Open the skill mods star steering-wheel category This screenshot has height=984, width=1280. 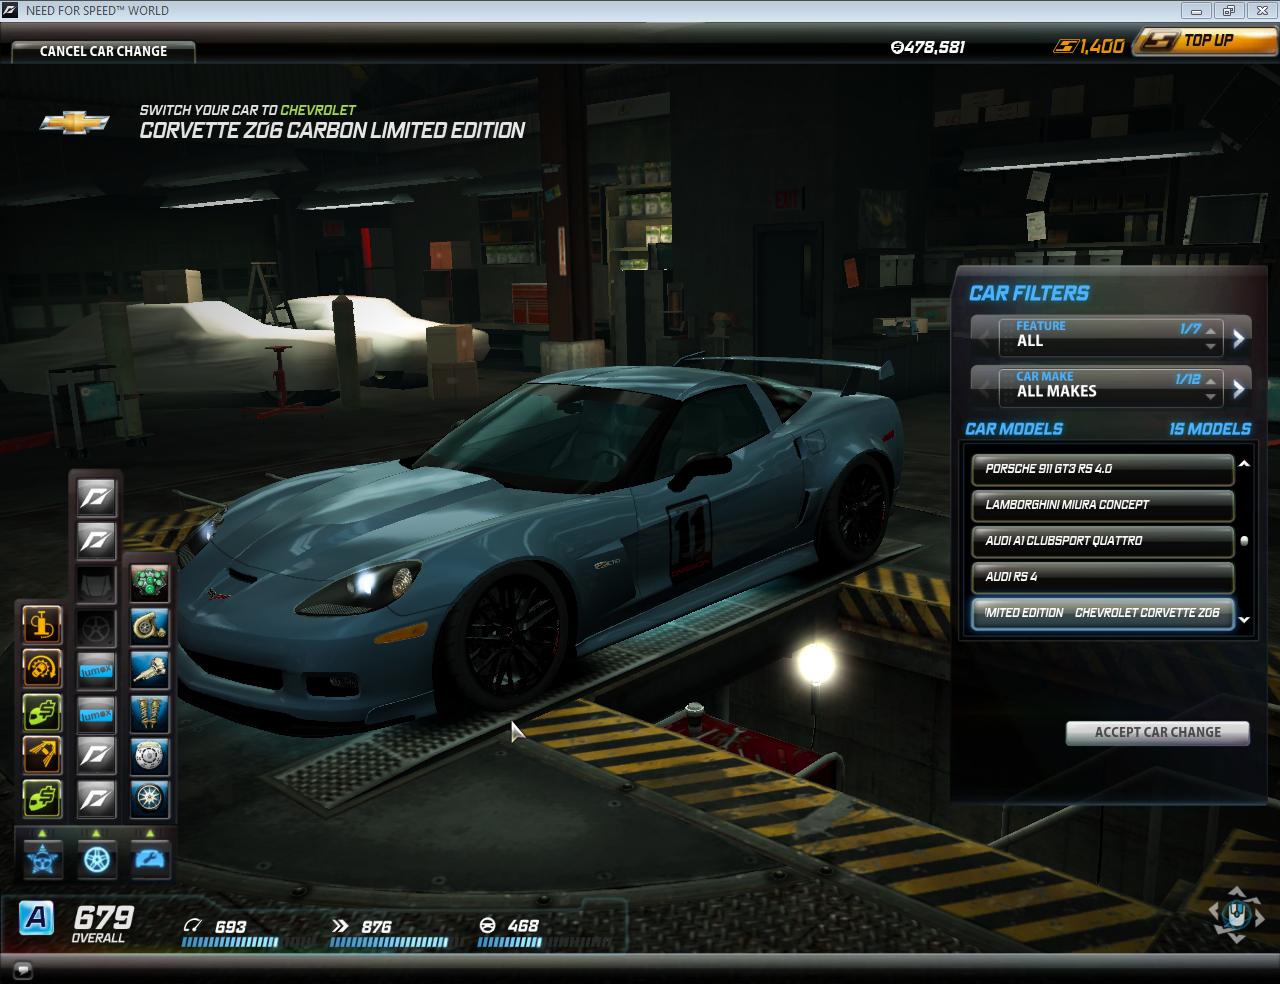42,859
